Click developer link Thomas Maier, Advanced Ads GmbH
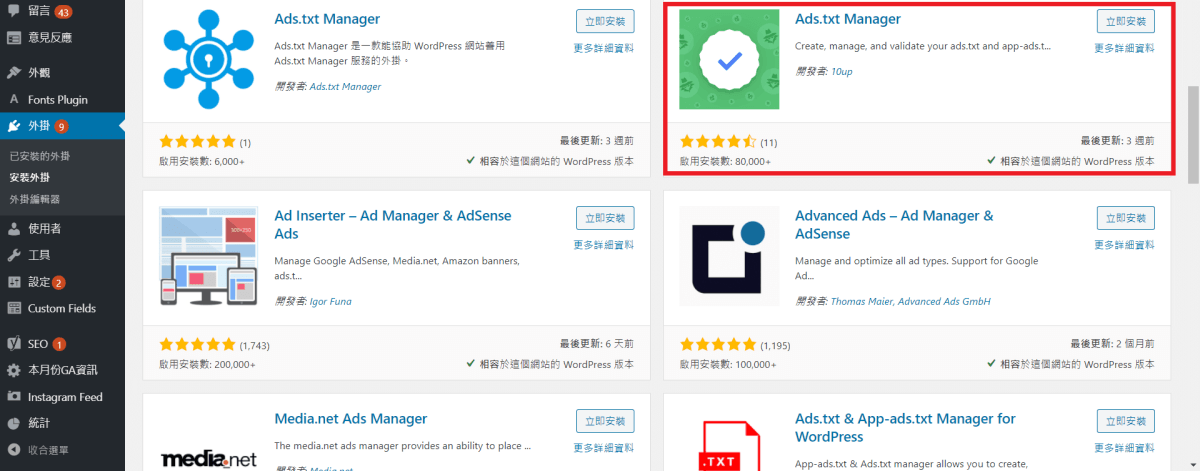Viewport: 1200px width, 471px height. [x=909, y=301]
